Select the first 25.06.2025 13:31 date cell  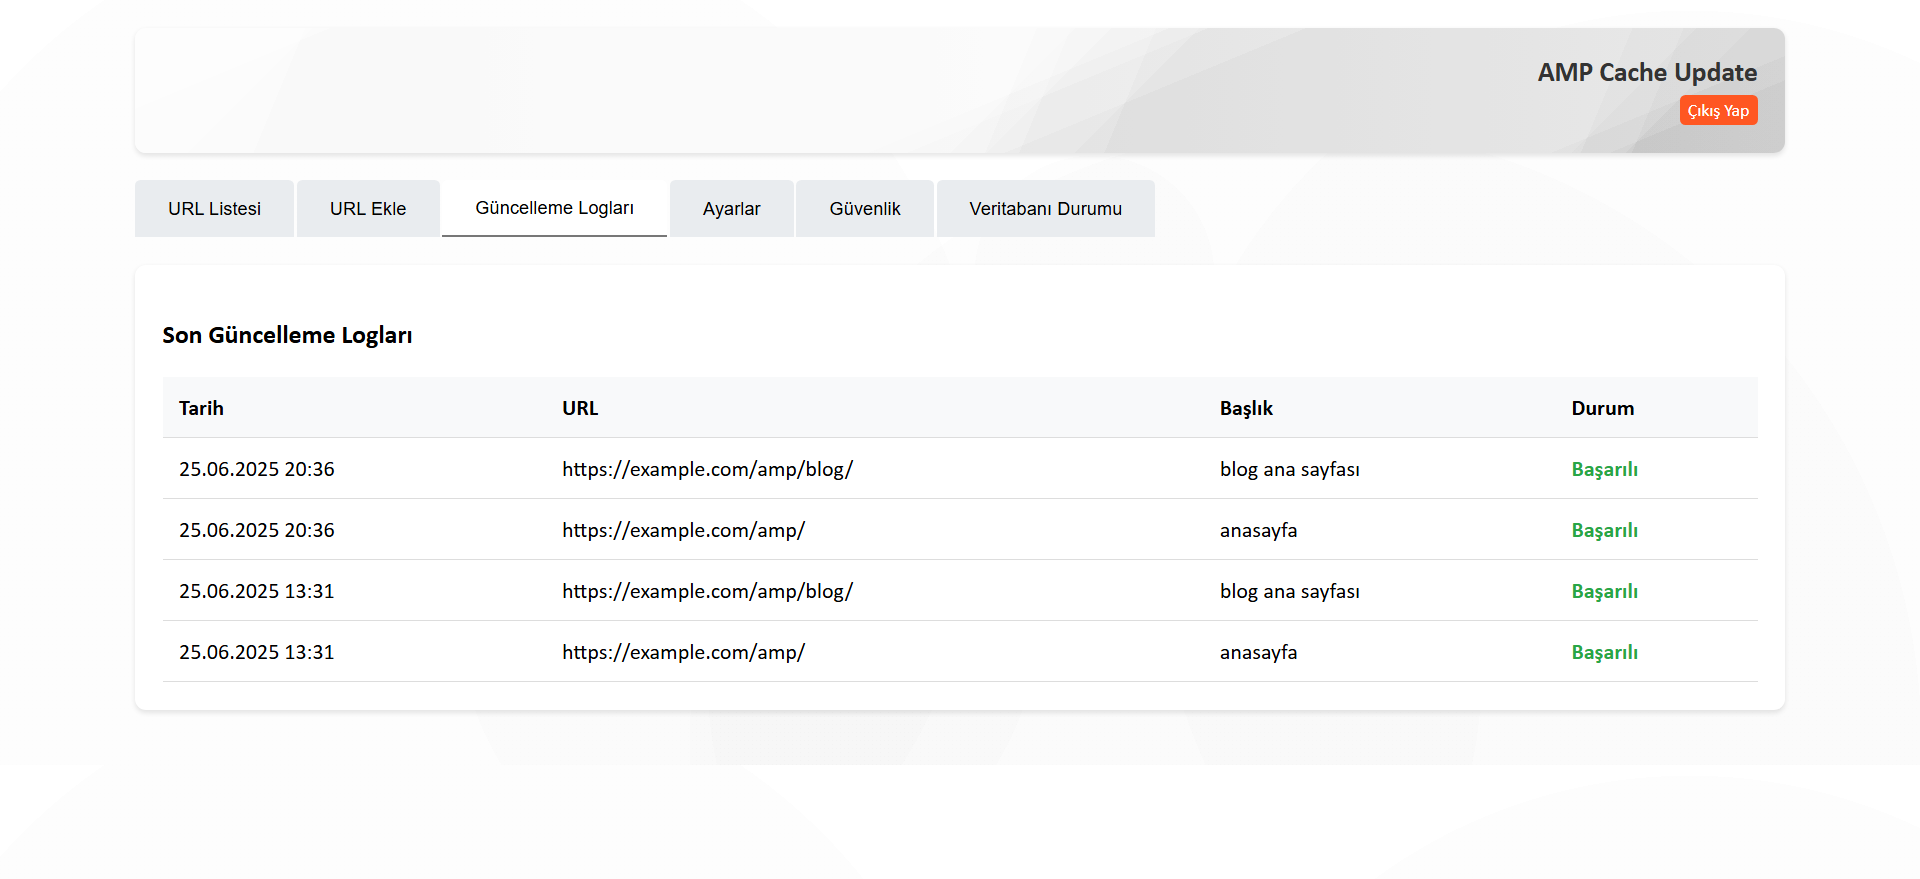click(257, 591)
